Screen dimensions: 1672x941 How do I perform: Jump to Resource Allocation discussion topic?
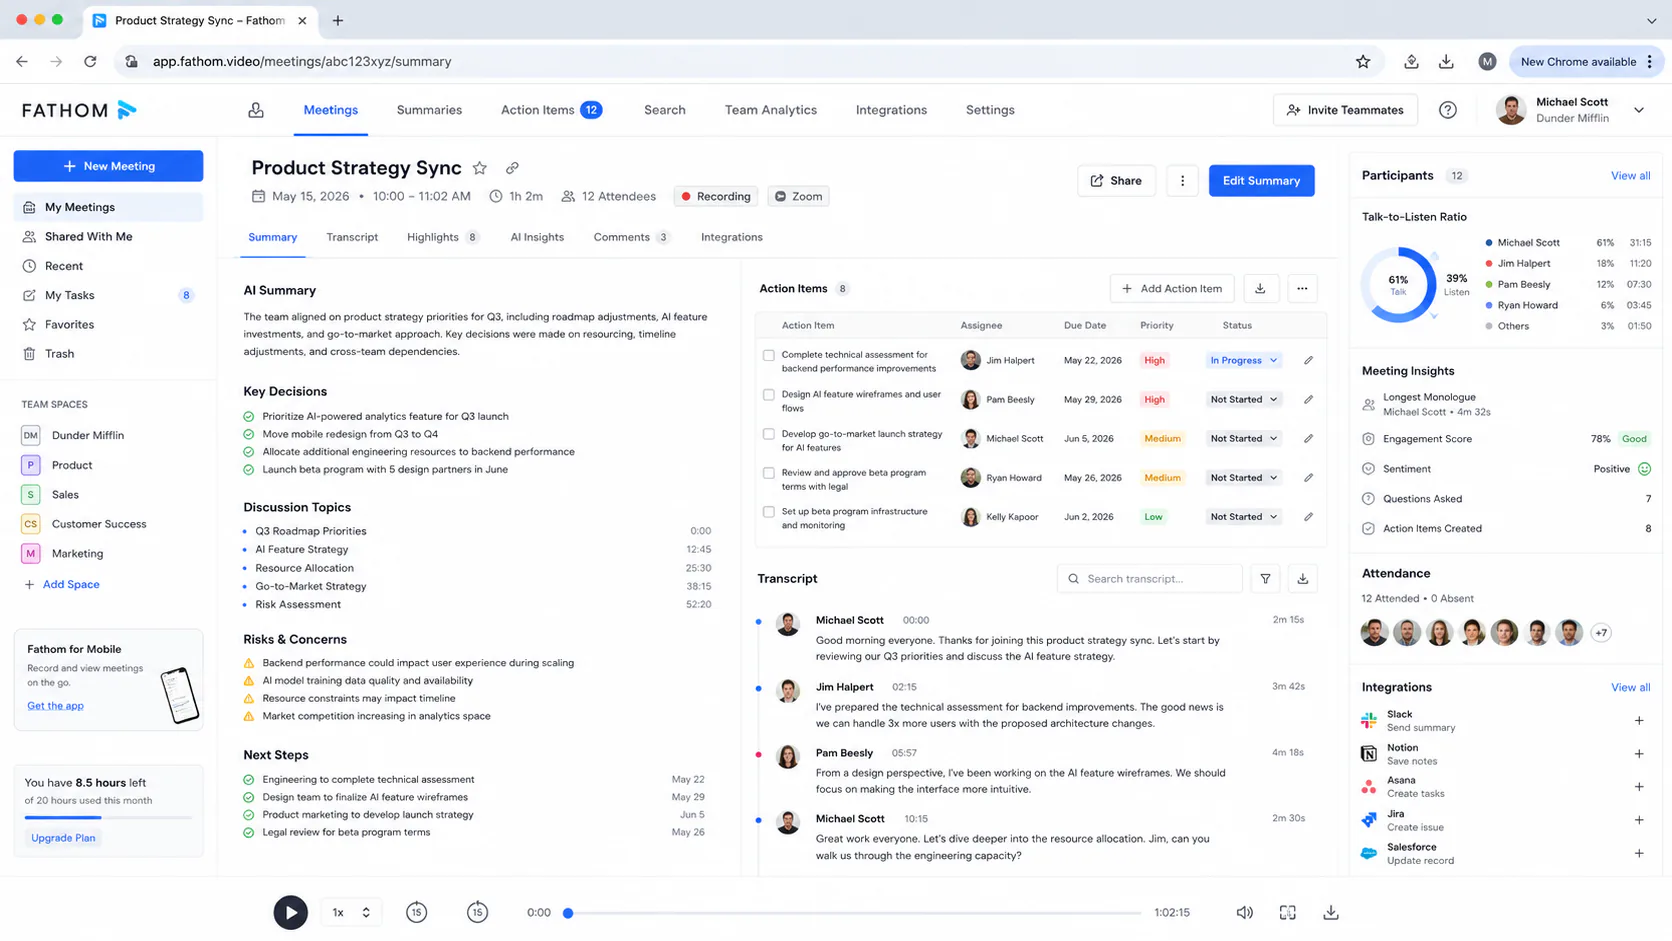tap(304, 568)
